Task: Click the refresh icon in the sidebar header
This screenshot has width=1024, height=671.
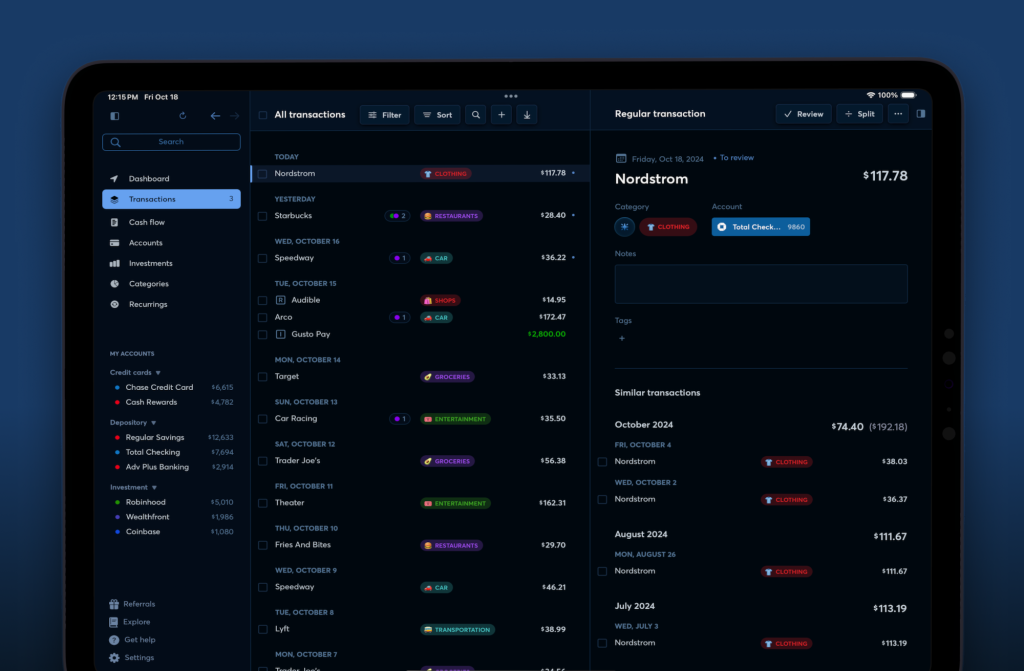Action: point(182,116)
